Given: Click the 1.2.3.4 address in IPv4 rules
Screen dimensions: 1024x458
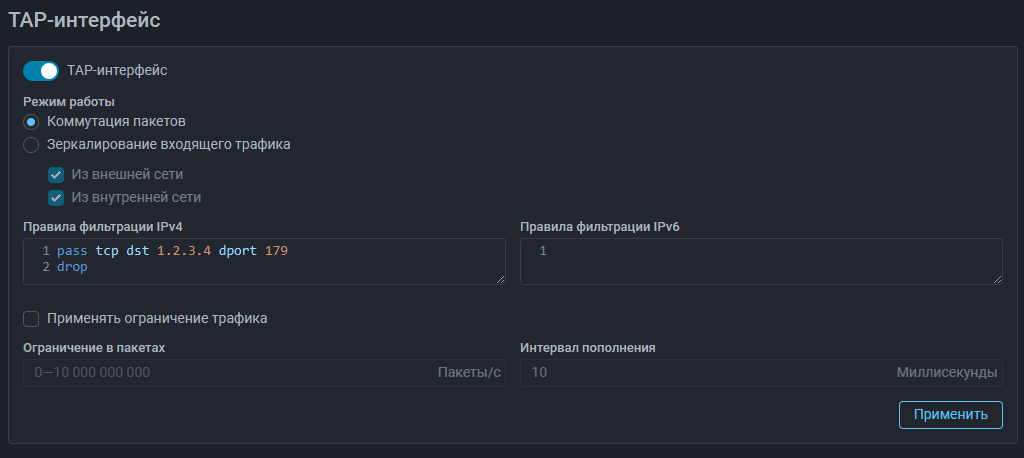Looking at the screenshot, I should point(183,251).
